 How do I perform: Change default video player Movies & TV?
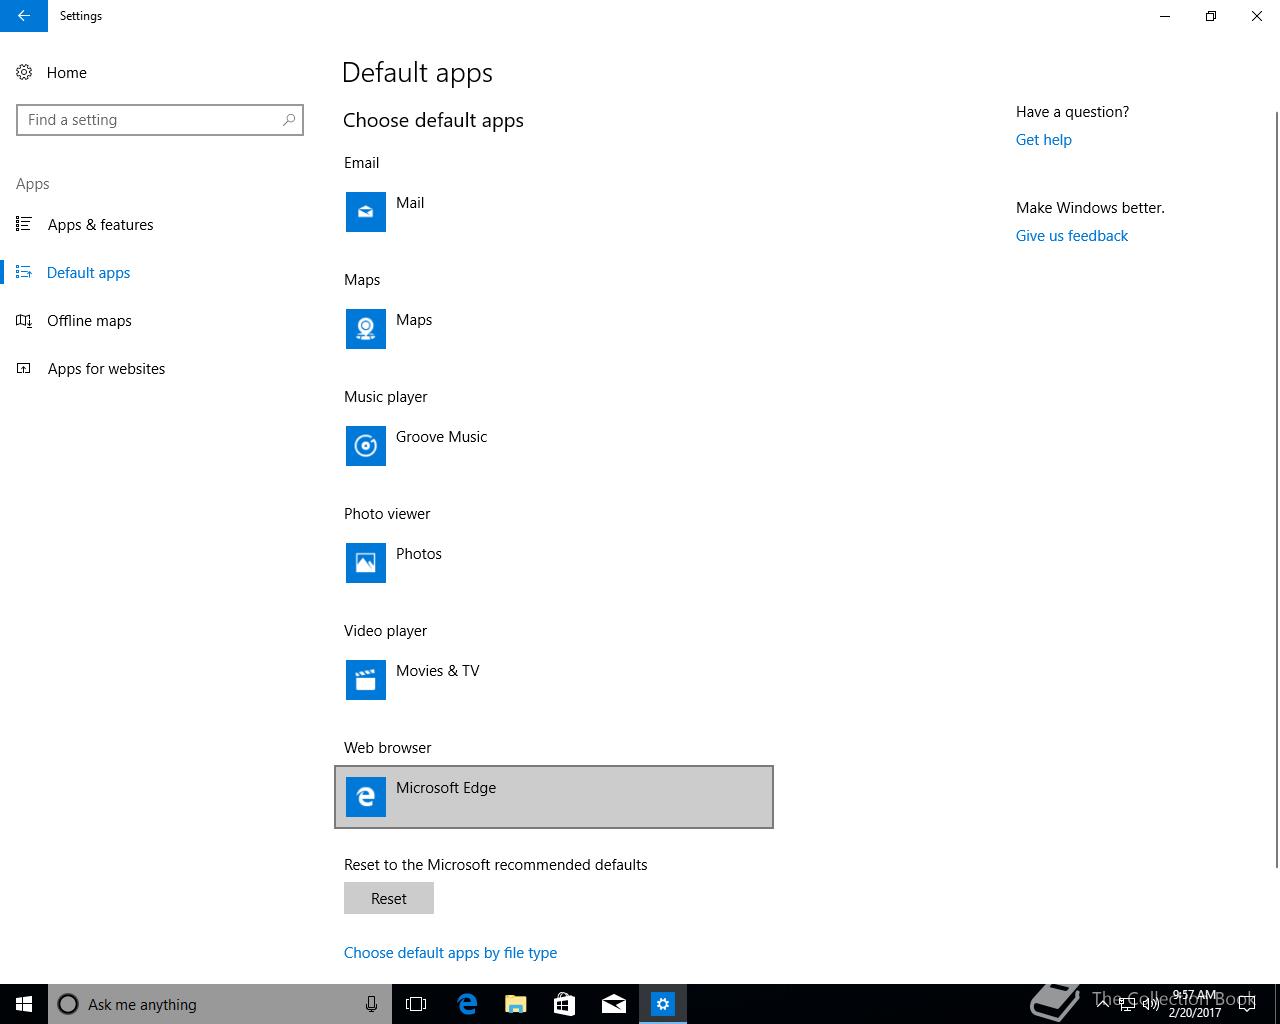pyautogui.click(x=554, y=680)
